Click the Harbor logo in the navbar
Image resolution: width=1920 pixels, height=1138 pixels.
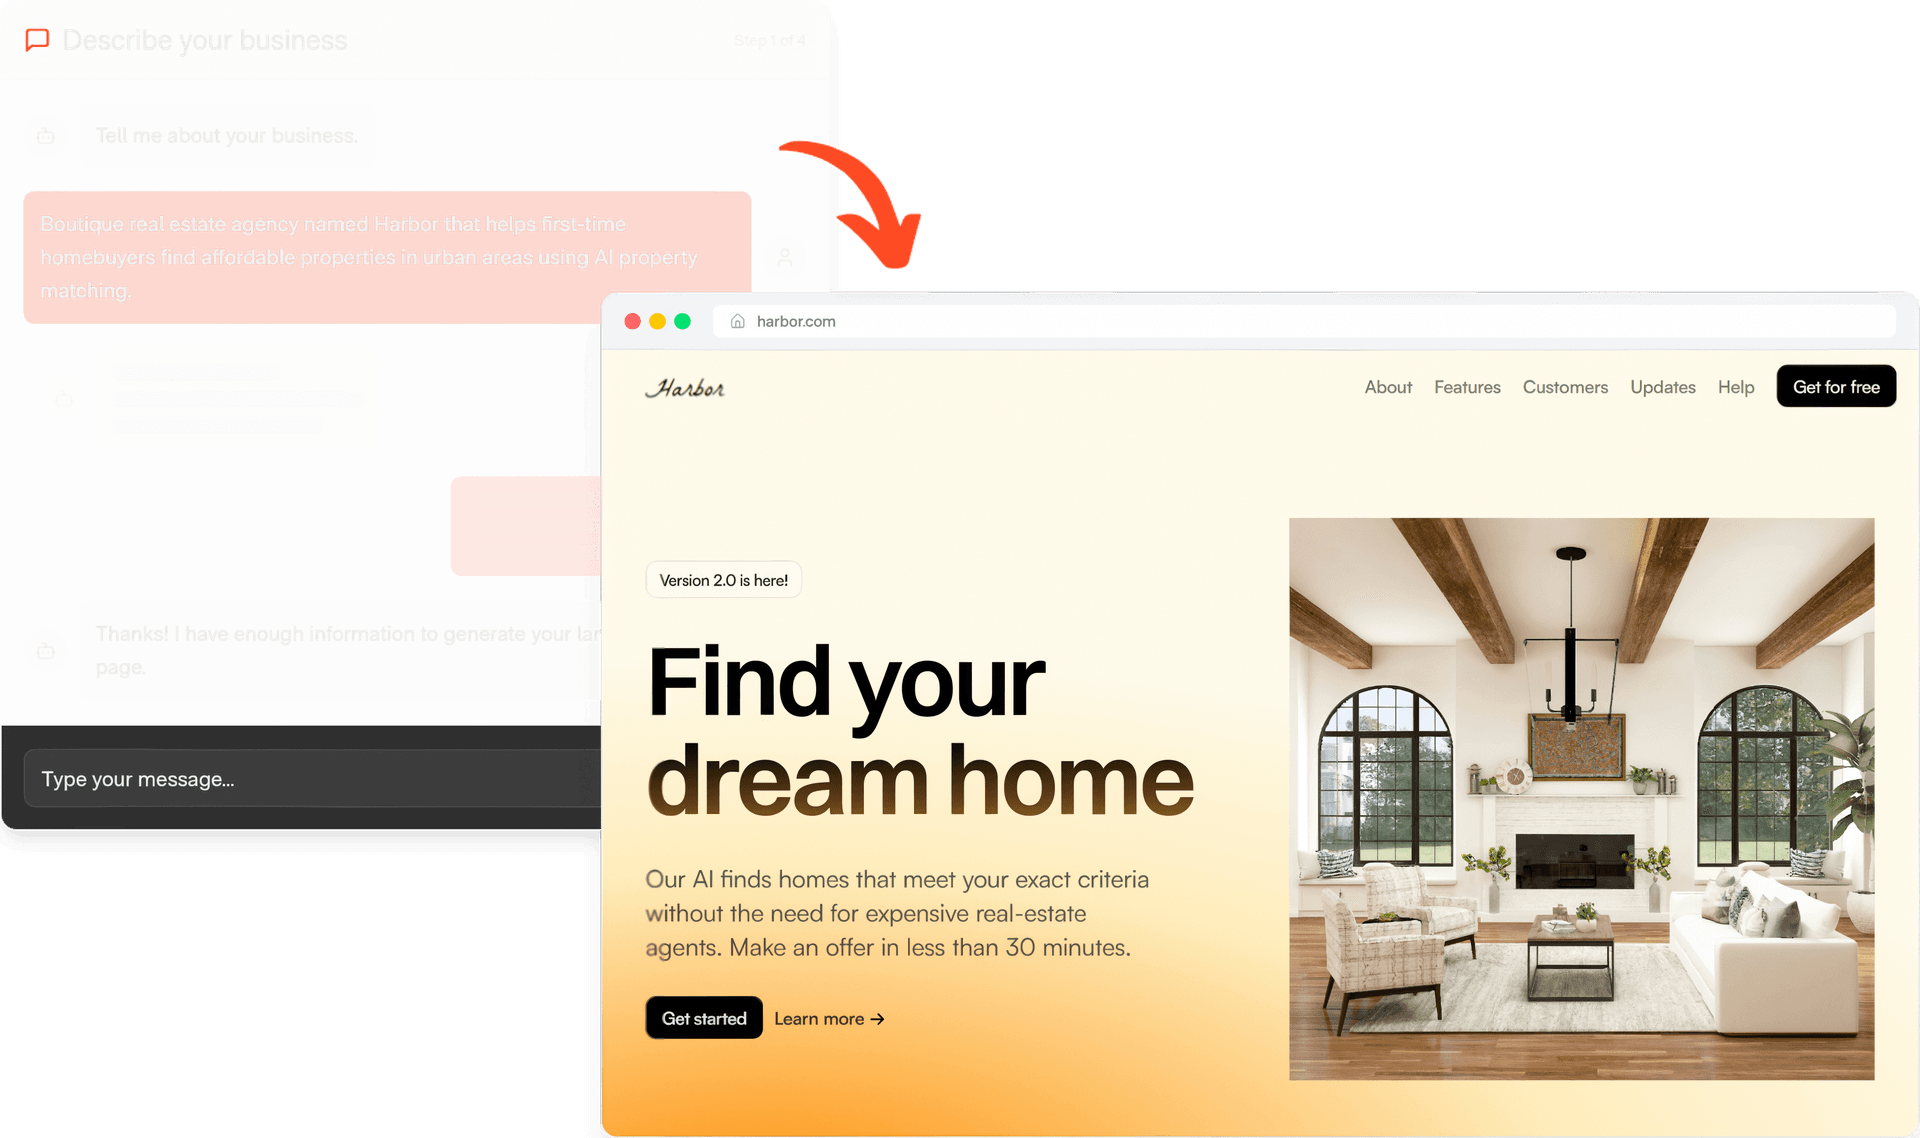click(685, 387)
